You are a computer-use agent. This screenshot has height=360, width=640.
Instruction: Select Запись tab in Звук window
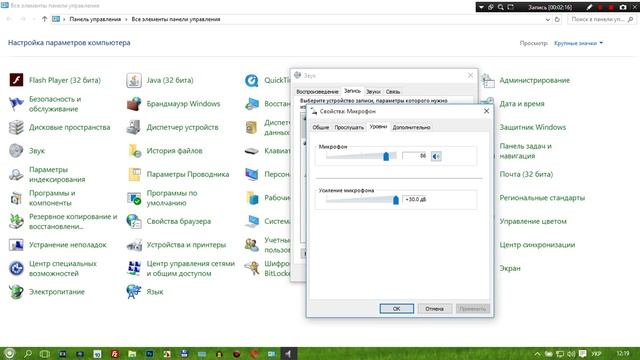click(x=352, y=91)
